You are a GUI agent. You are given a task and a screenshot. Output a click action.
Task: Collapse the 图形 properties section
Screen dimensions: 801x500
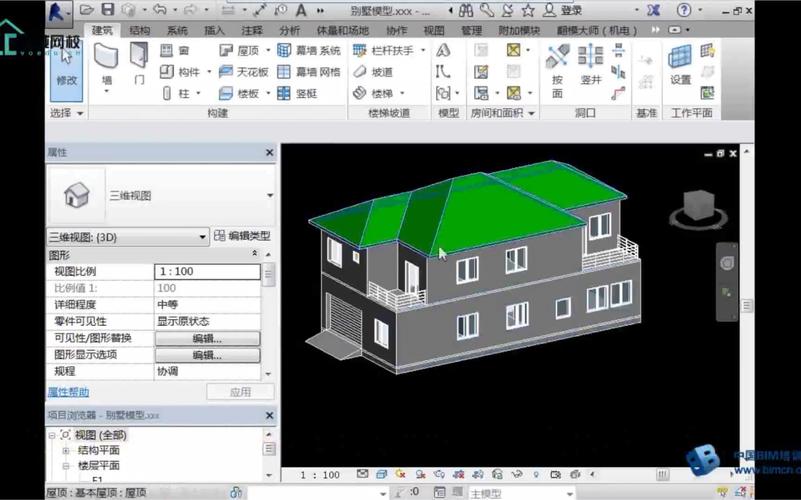tap(254, 253)
